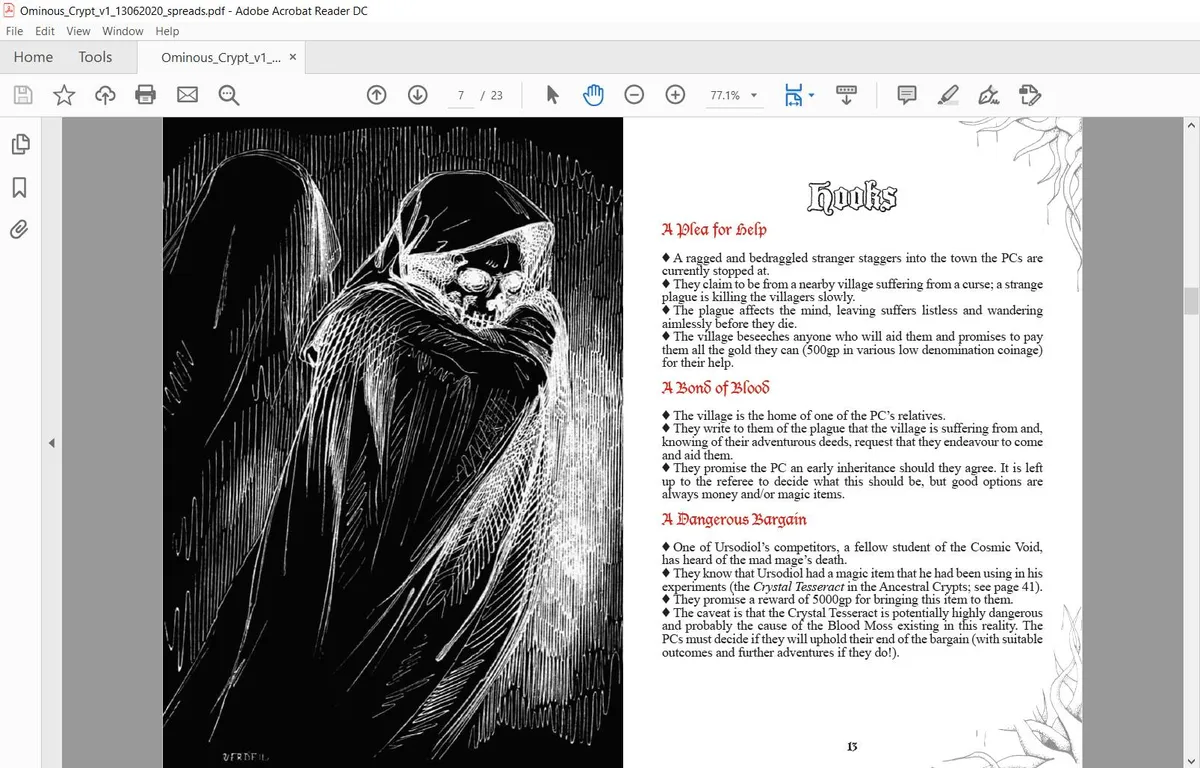Click the page number input field
The height and width of the screenshot is (768, 1200).
coord(460,95)
